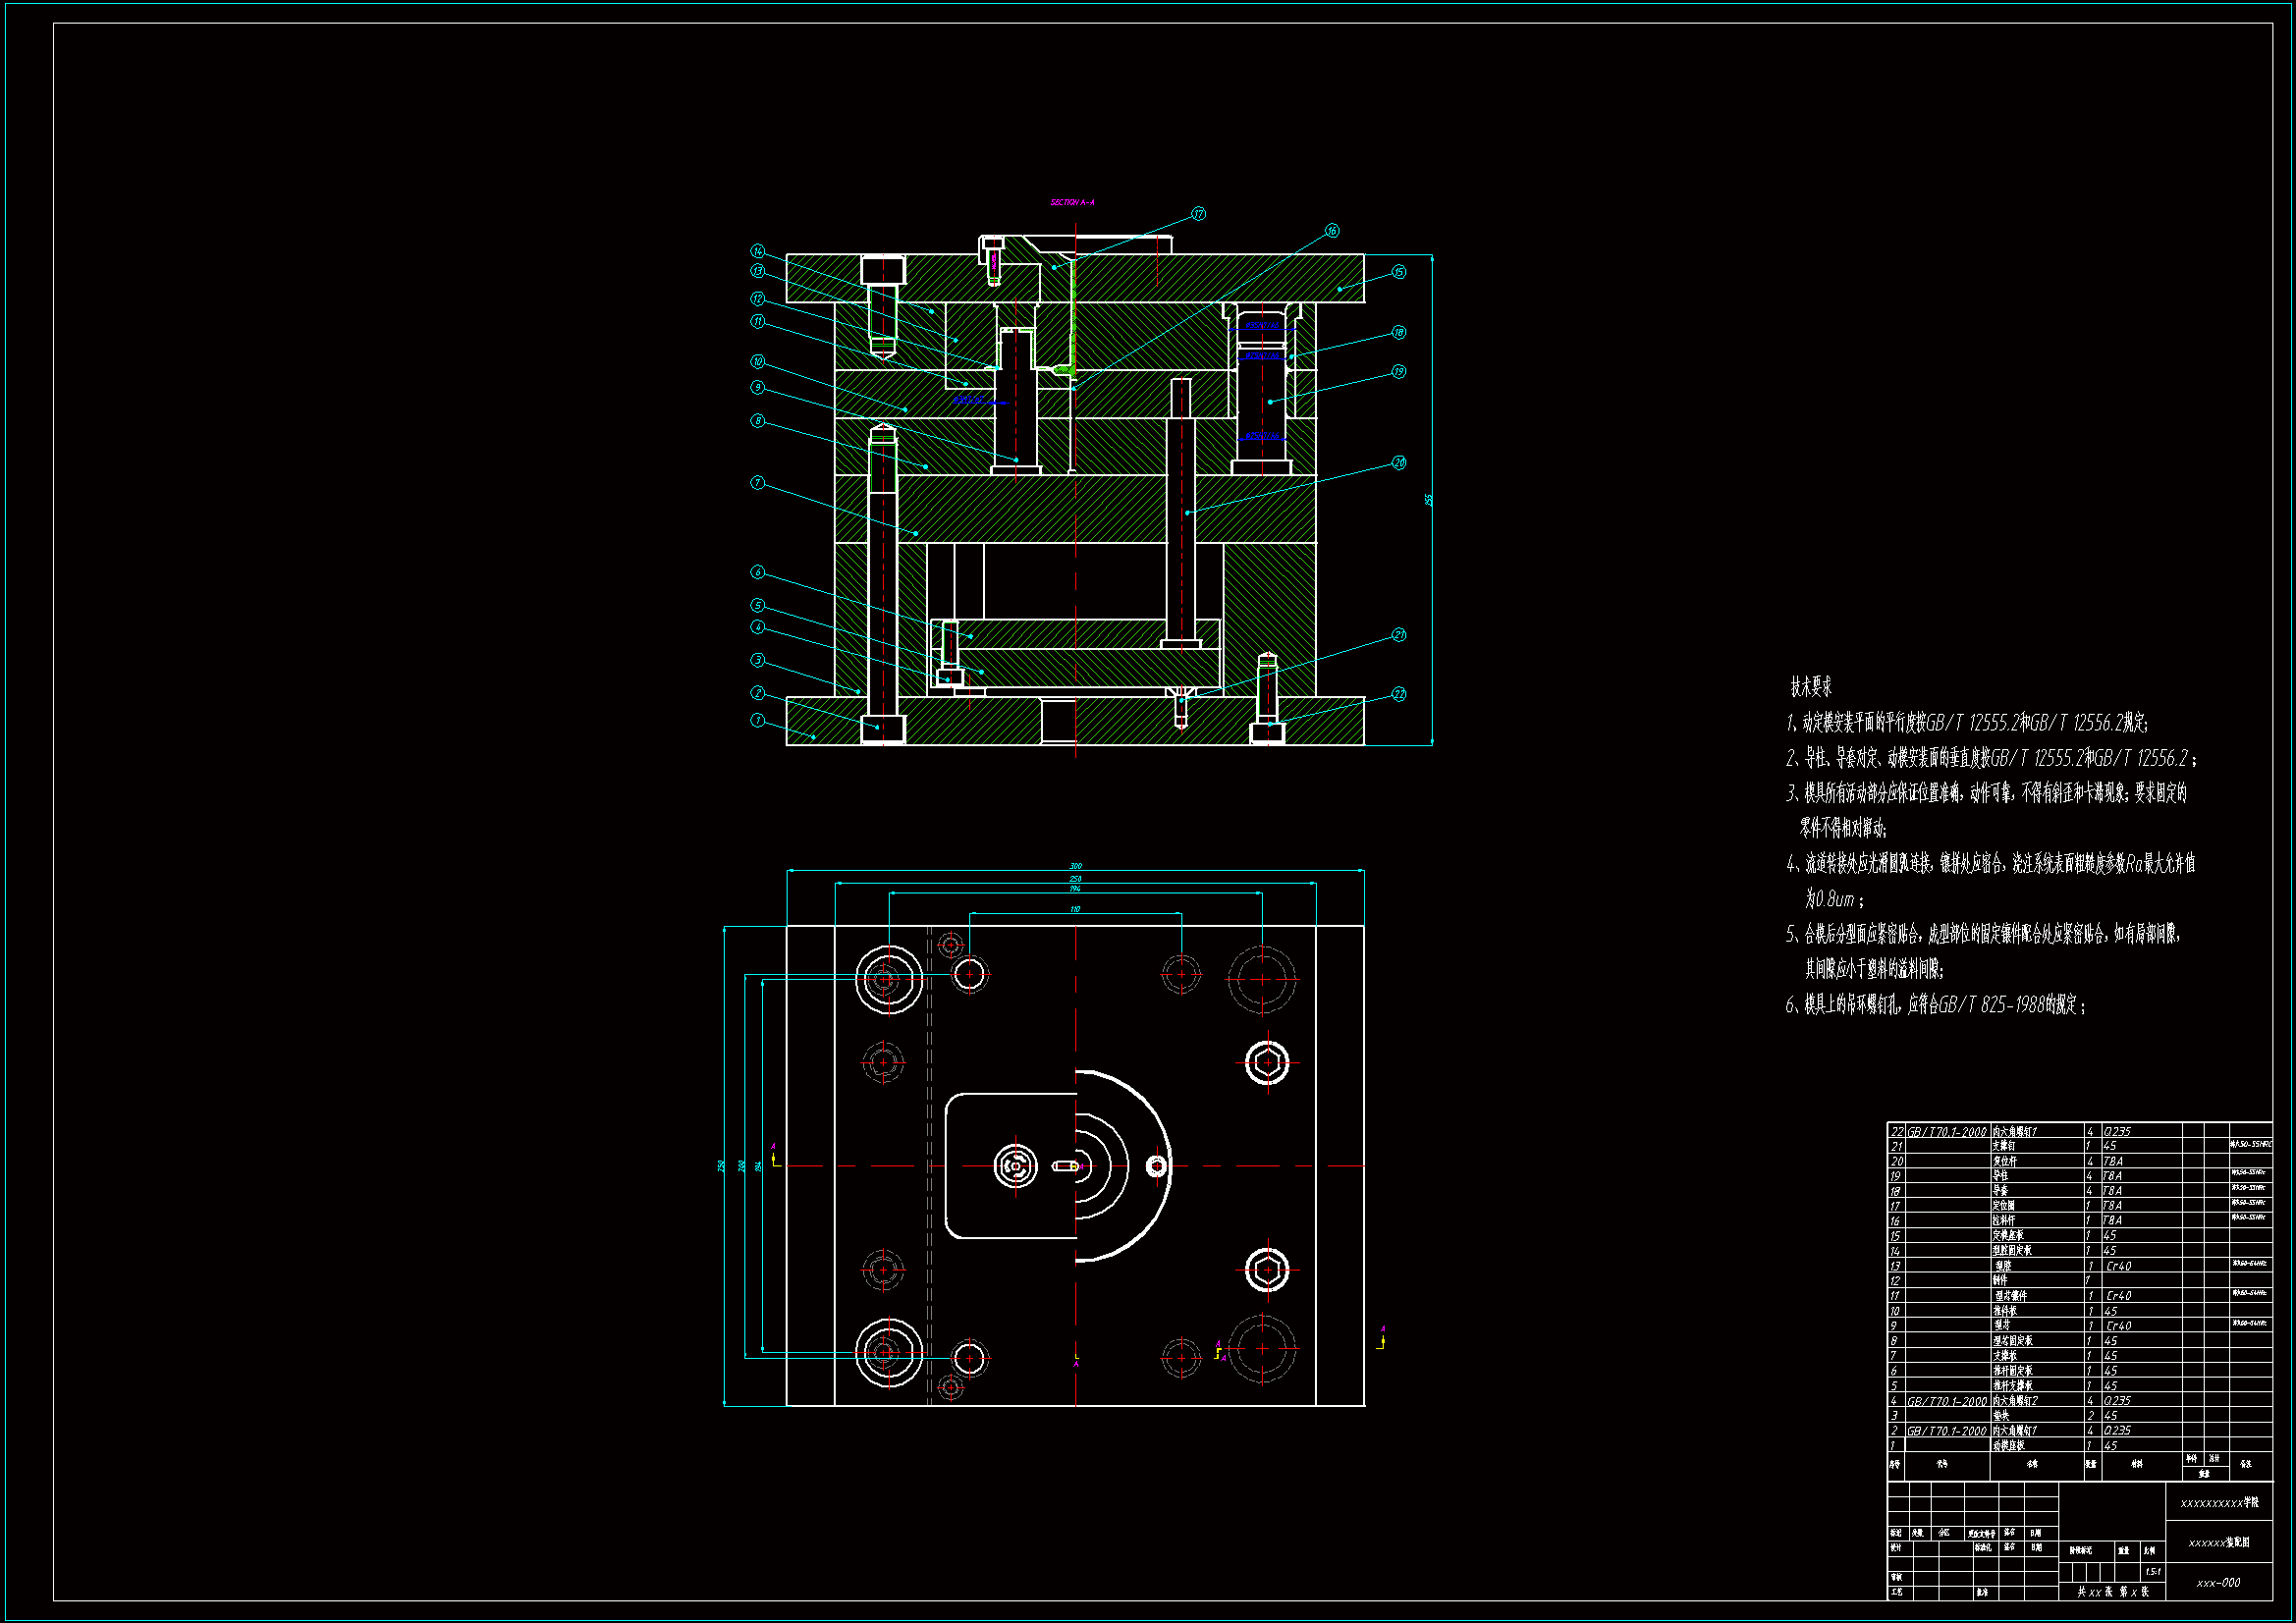Select the 300 width dimension above plan view
The image size is (2296, 1623).
click(1075, 866)
